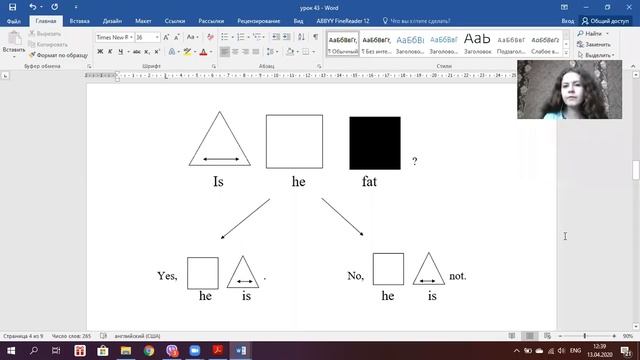This screenshot has height=360, width=640.
Task: Click the numbered list icon
Action: [x=240, y=37]
